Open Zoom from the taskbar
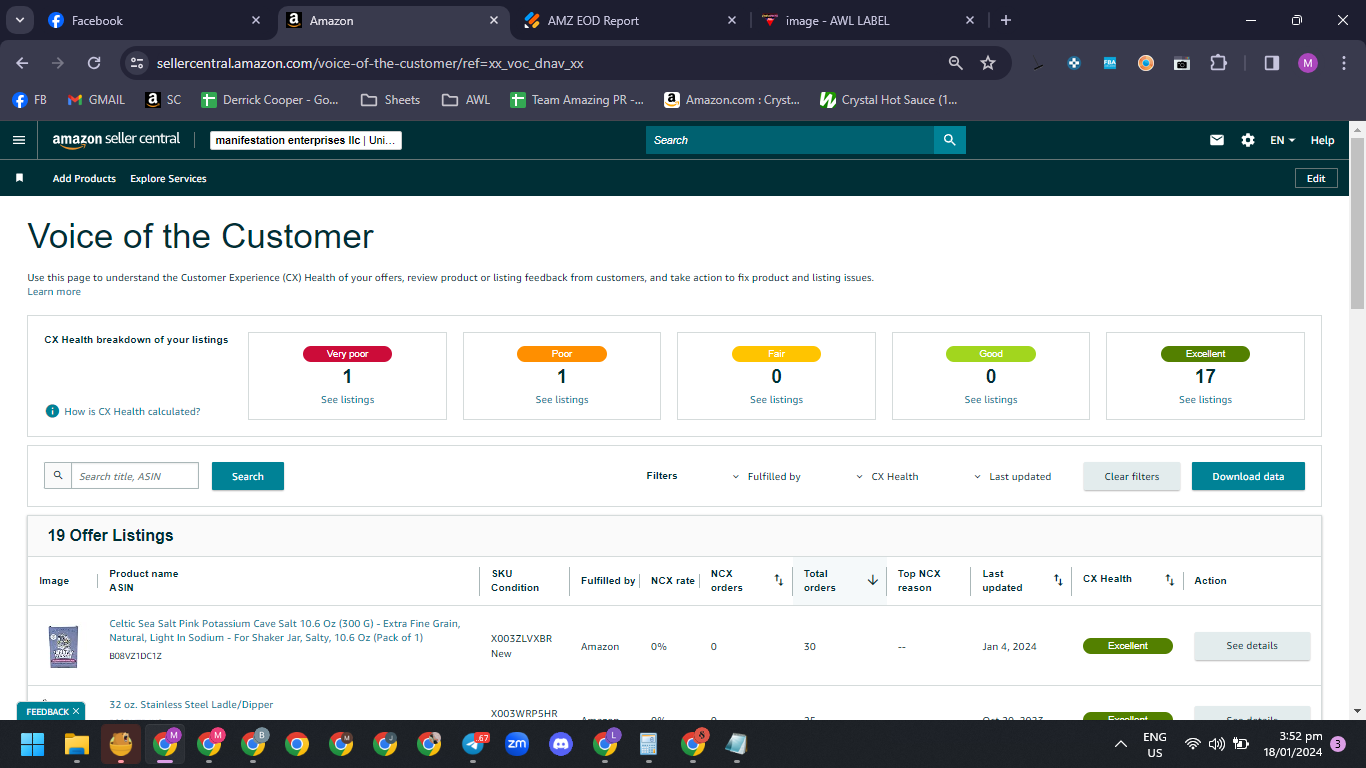 (517, 744)
